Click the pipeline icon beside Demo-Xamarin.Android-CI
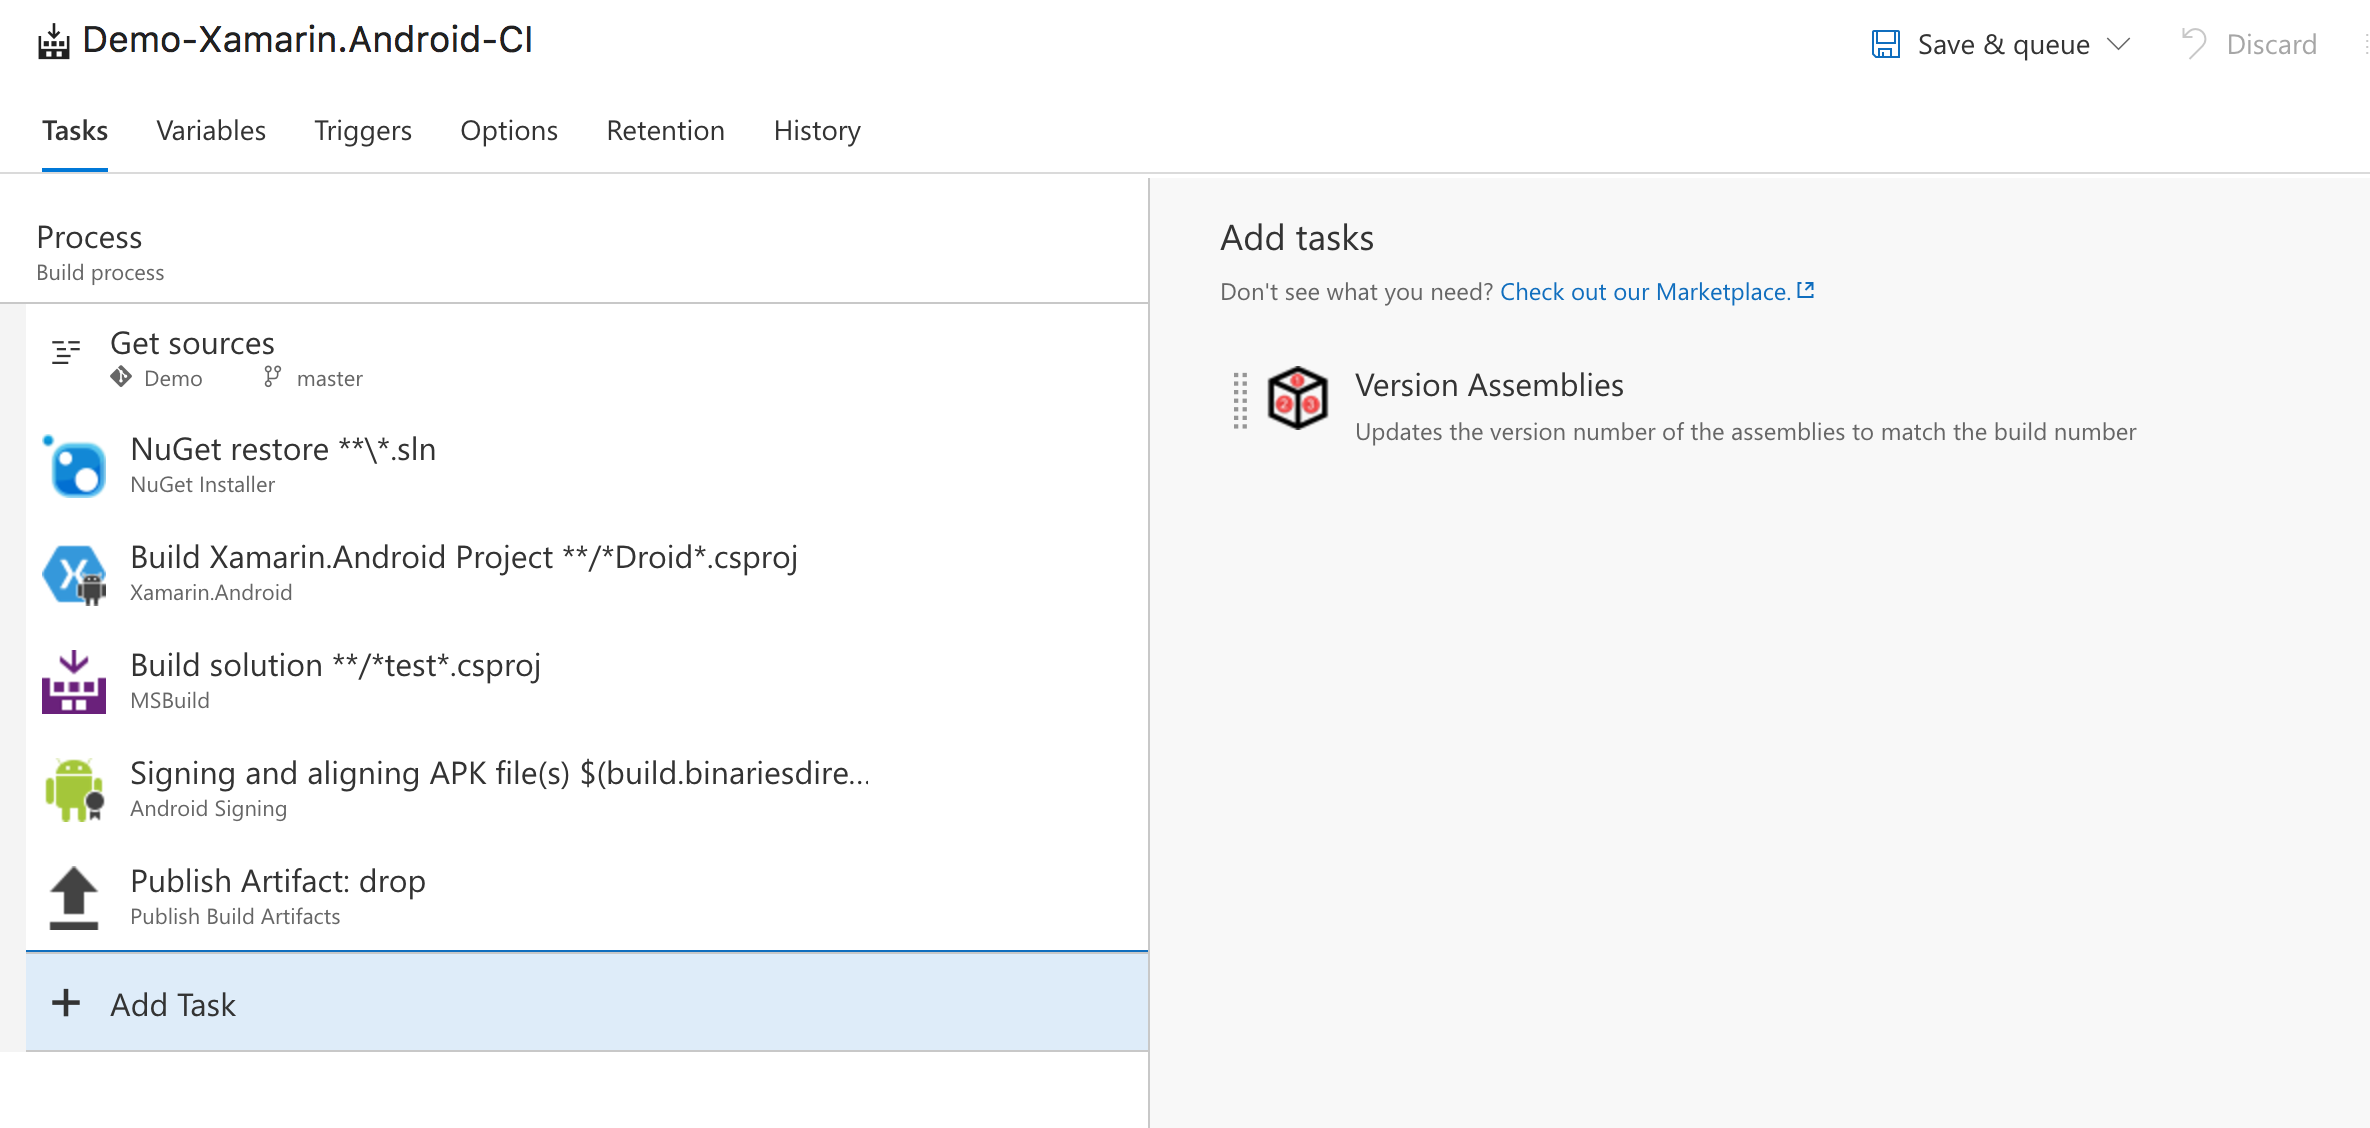This screenshot has width=2370, height=1128. [53, 40]
